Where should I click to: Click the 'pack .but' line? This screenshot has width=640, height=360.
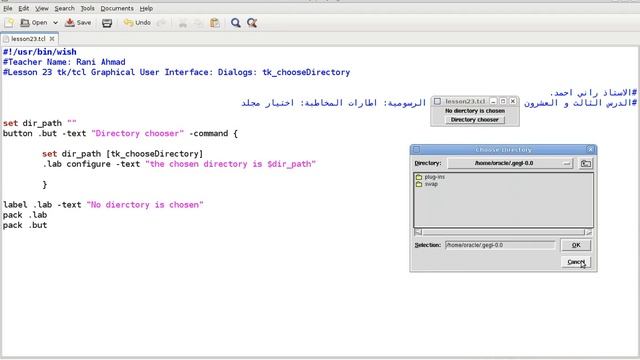(x=25, y=225)
